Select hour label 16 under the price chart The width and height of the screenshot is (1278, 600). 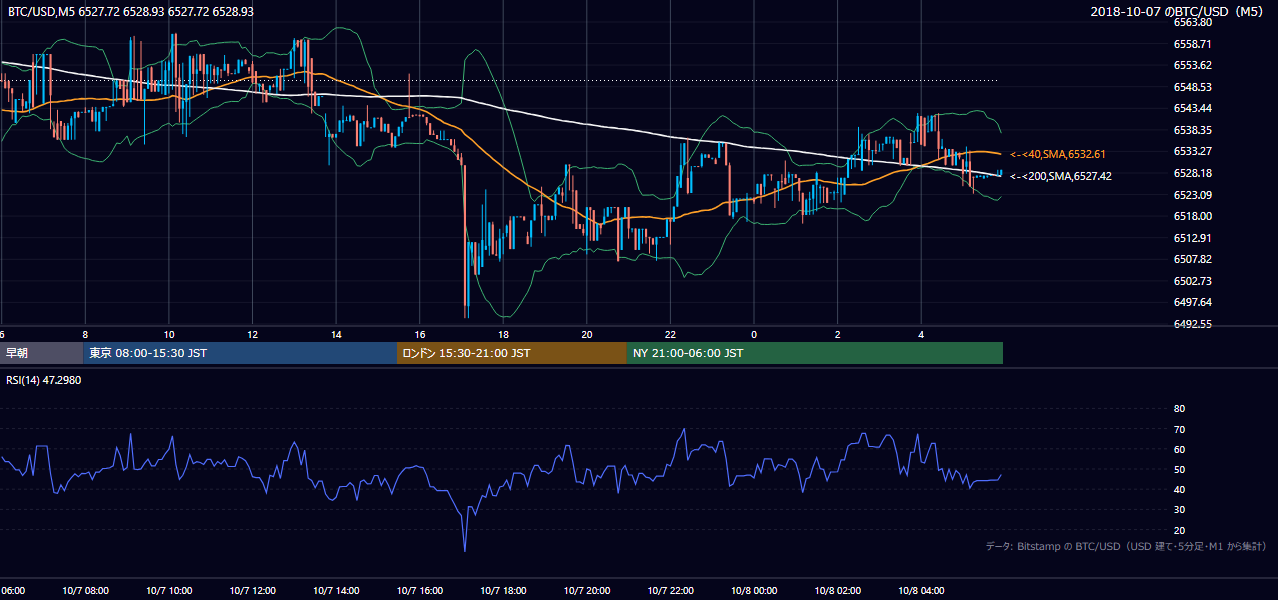[420, 335]
